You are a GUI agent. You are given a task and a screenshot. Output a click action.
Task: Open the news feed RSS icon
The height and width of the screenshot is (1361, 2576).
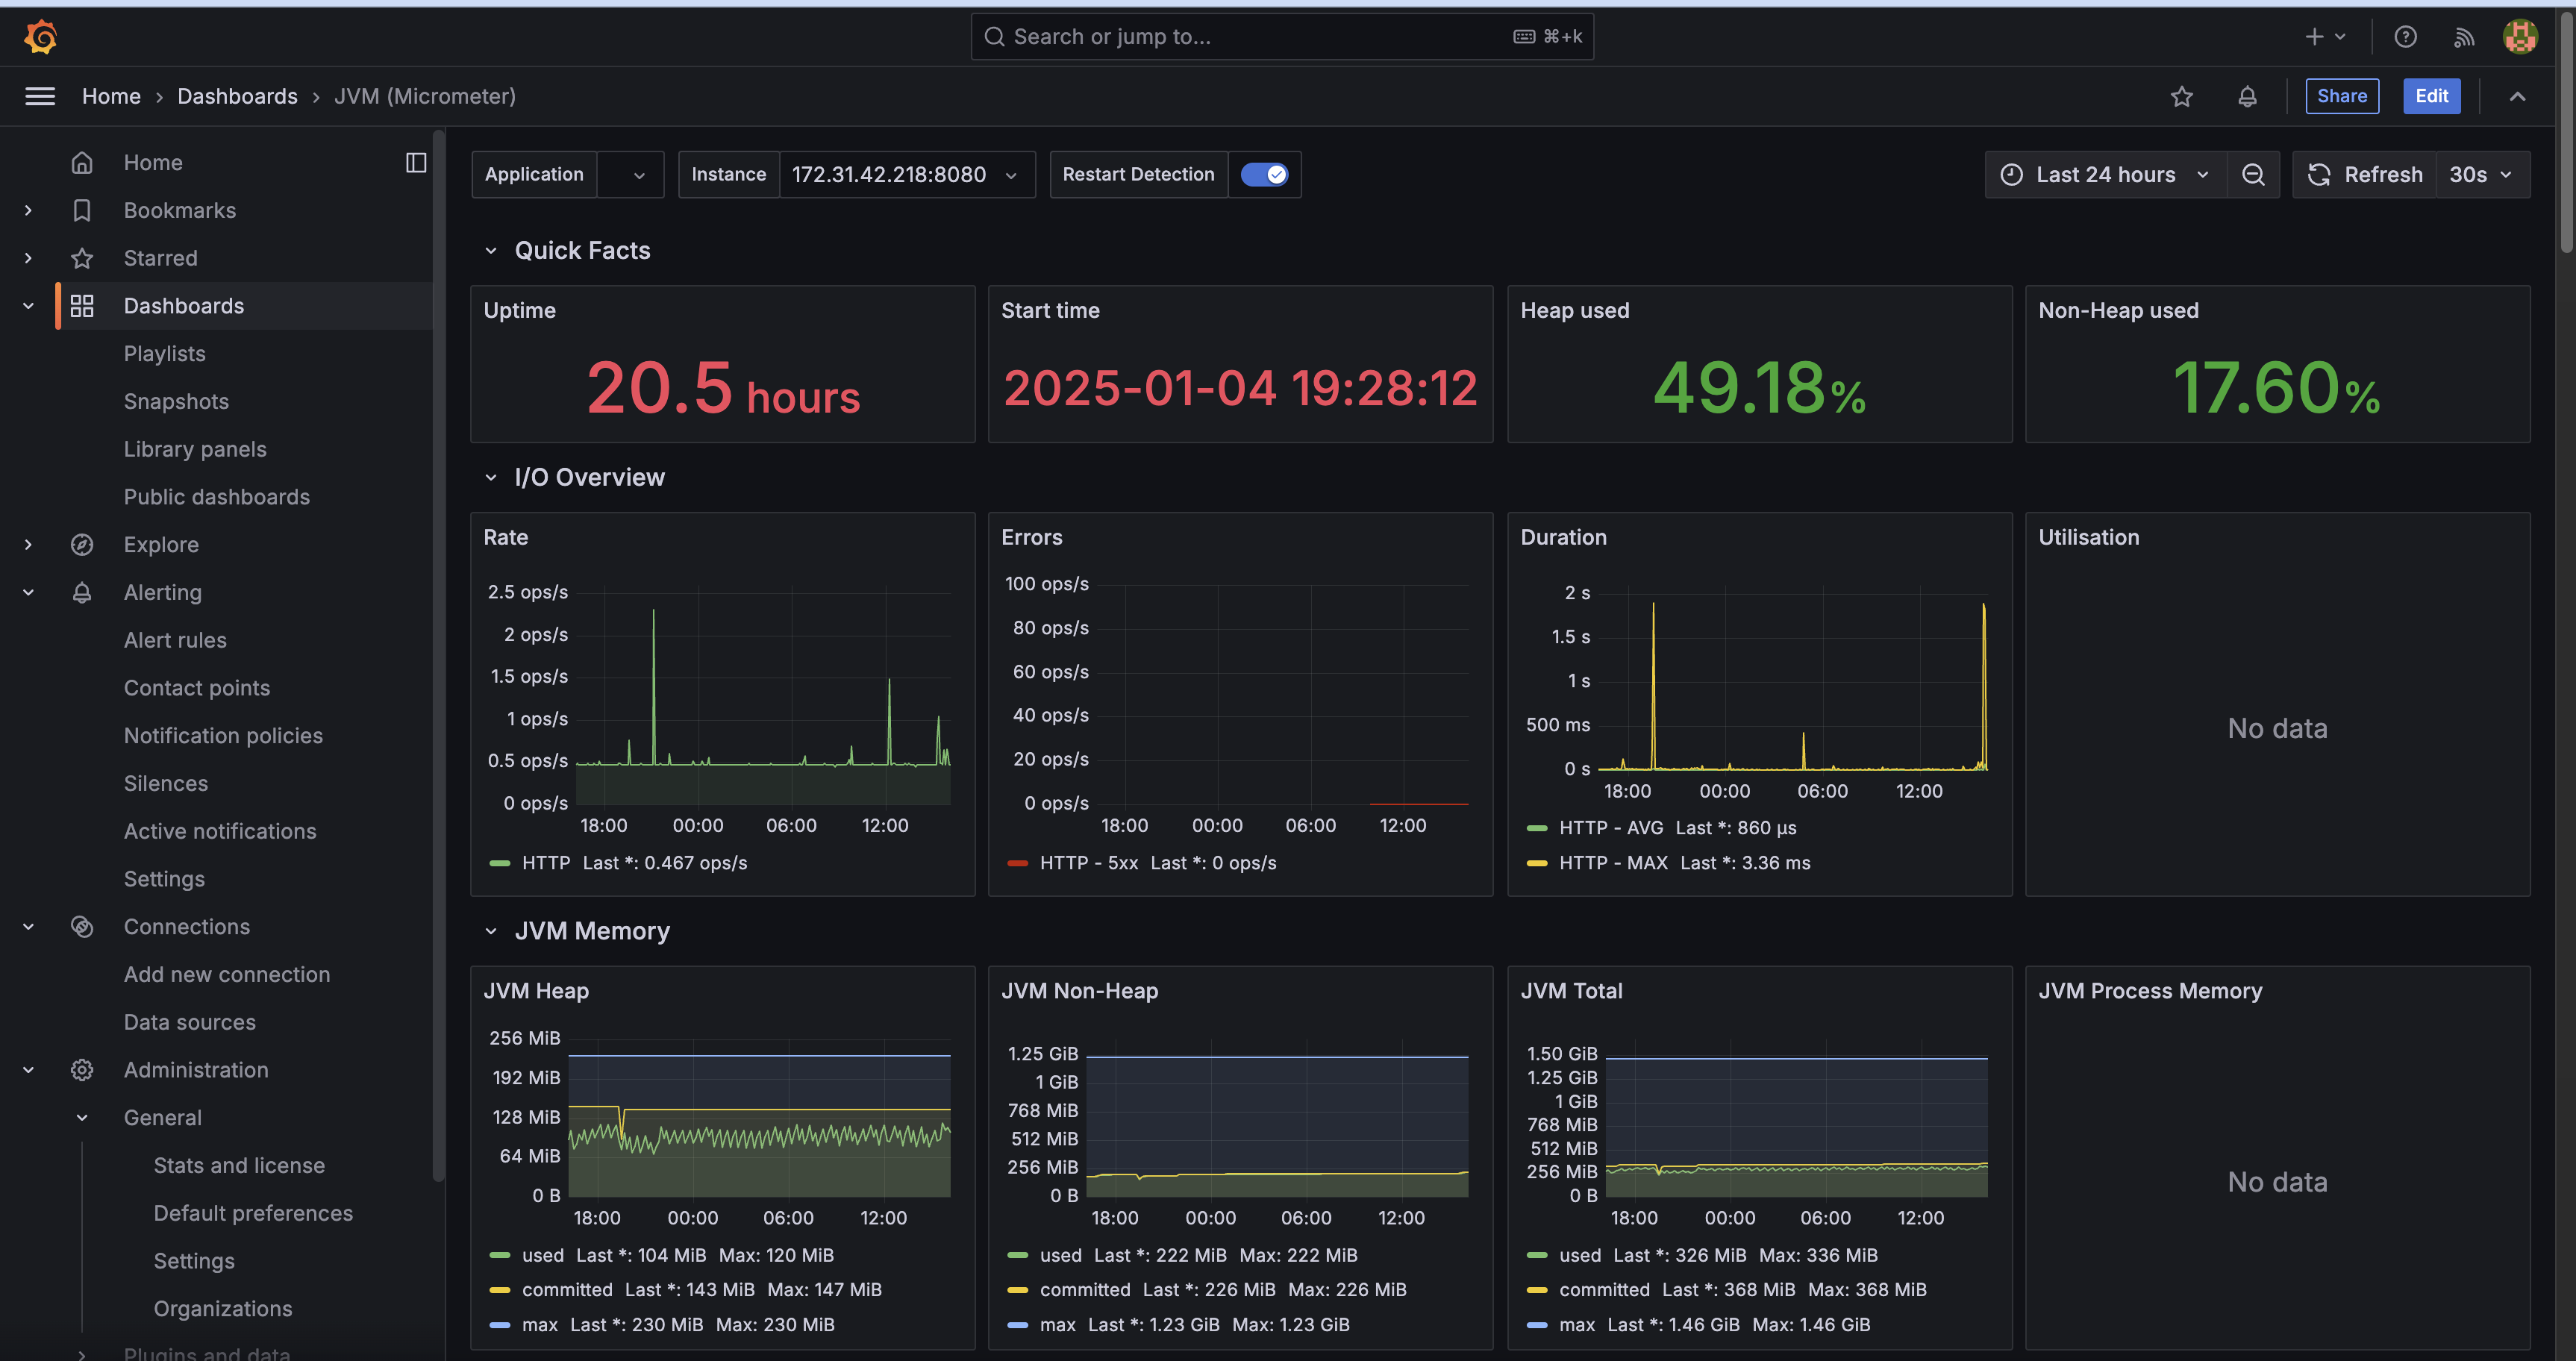tap(2464, 37)
